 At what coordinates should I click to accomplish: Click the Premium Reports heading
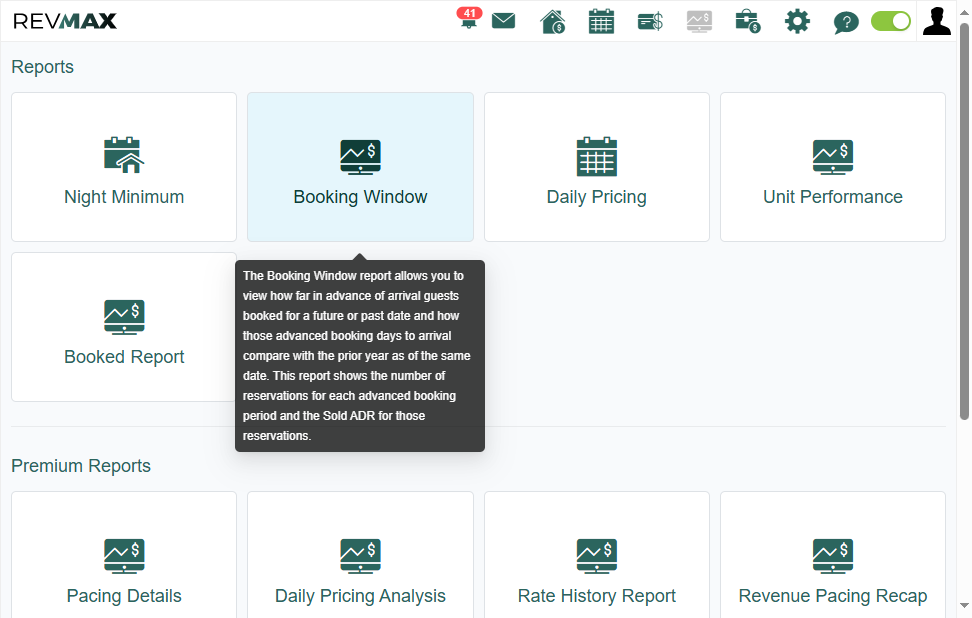(81, 466)
